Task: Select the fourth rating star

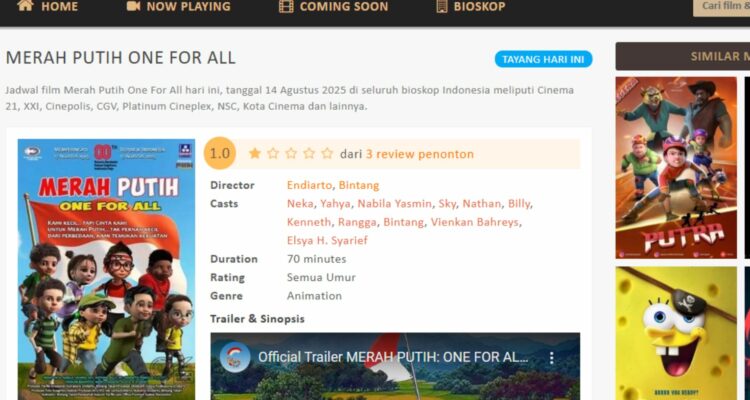Action: coord(309,153)
